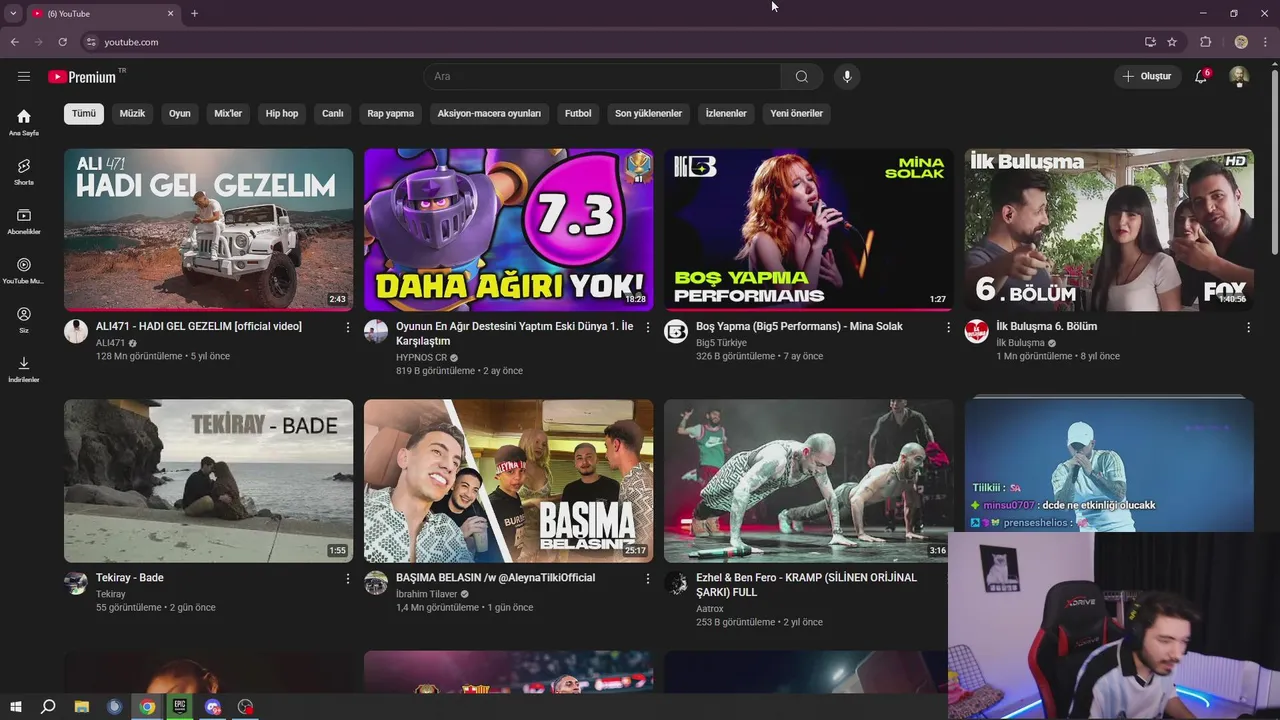This screenshot has width=1280, height=720.
Task: Open Windows taskbar search
Action: click(x=48, y=707)
